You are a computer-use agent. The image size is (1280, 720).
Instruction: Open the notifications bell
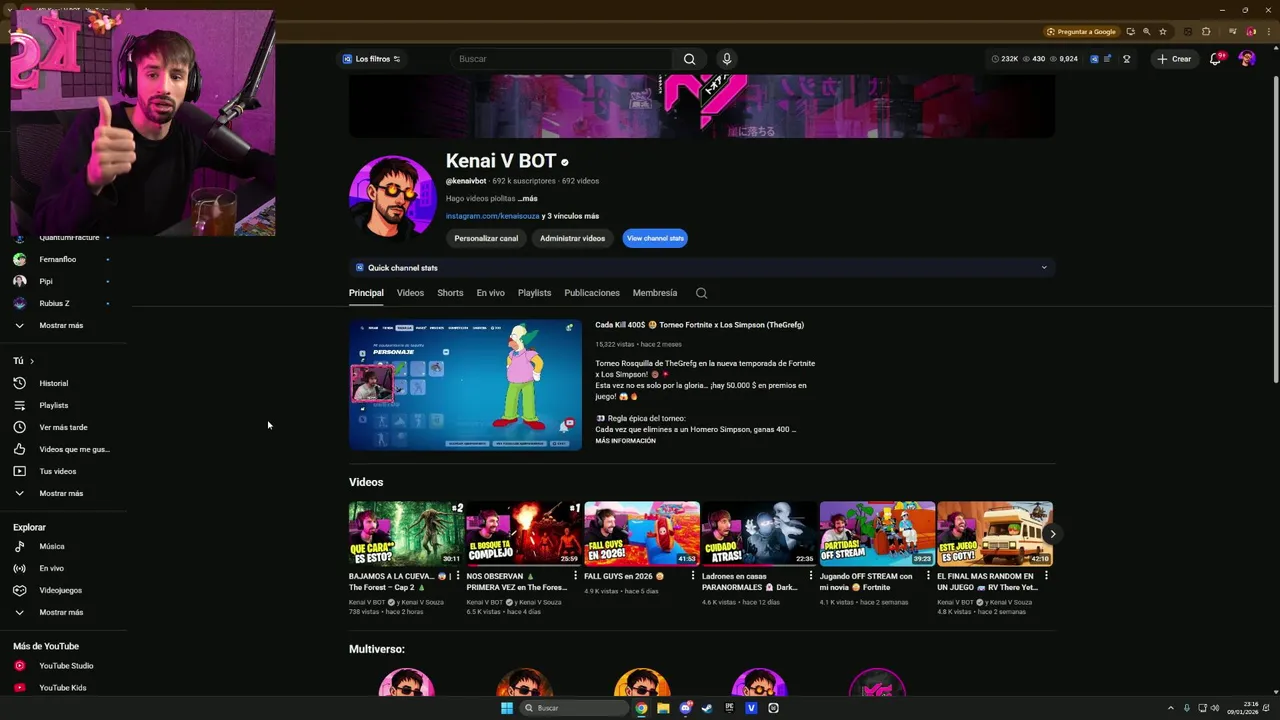(1215, 59)
